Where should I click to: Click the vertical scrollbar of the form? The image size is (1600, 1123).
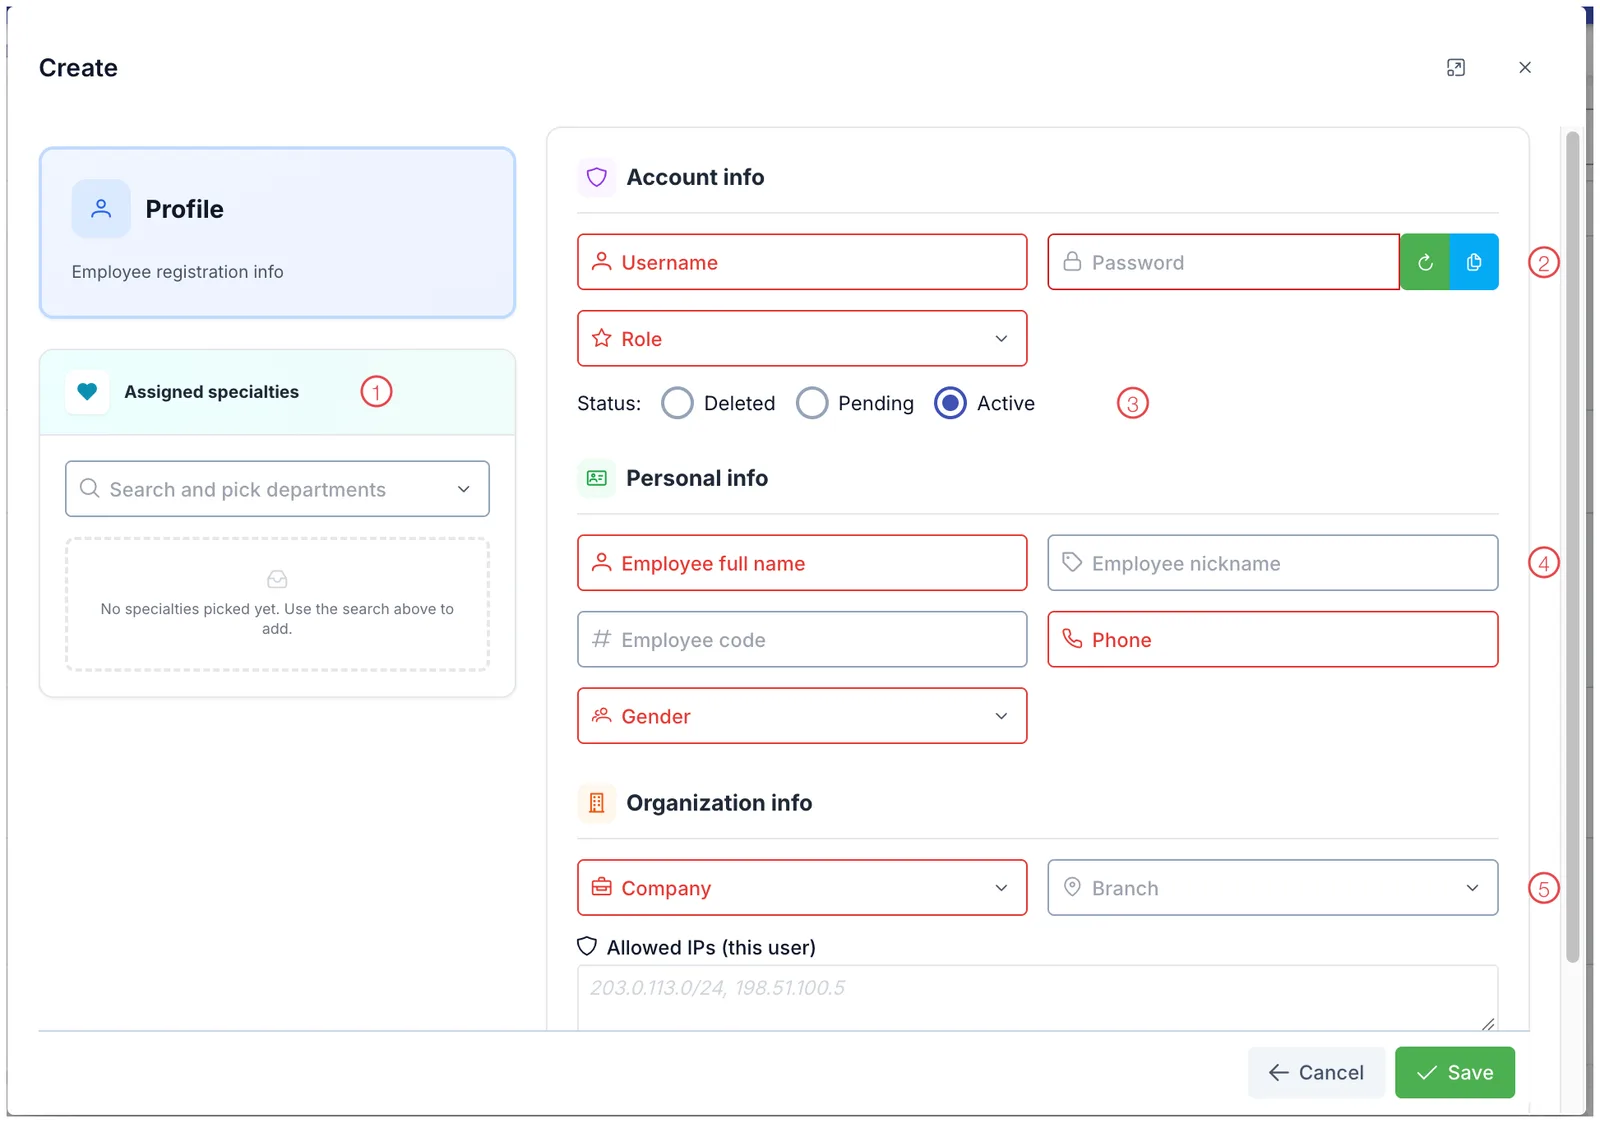coord(1572,545)
